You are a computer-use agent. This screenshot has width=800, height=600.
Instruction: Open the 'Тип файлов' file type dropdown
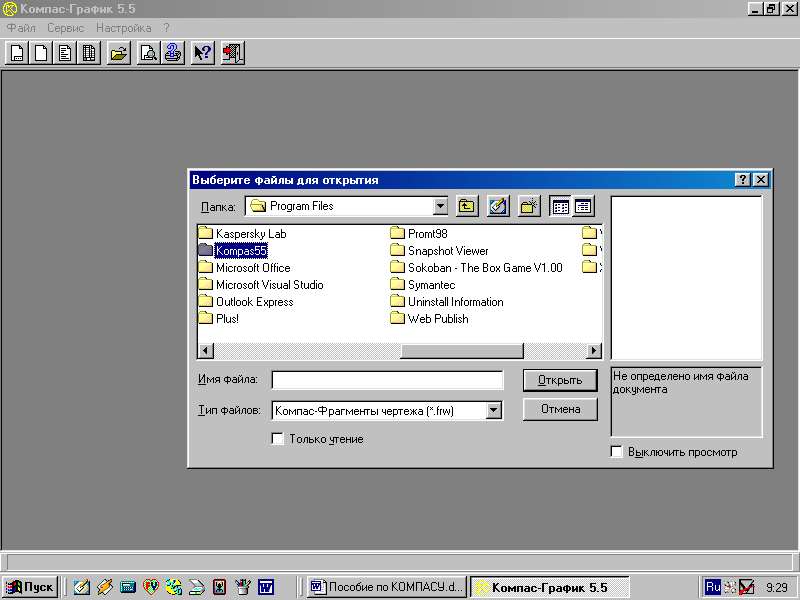(x=493, y=410)
